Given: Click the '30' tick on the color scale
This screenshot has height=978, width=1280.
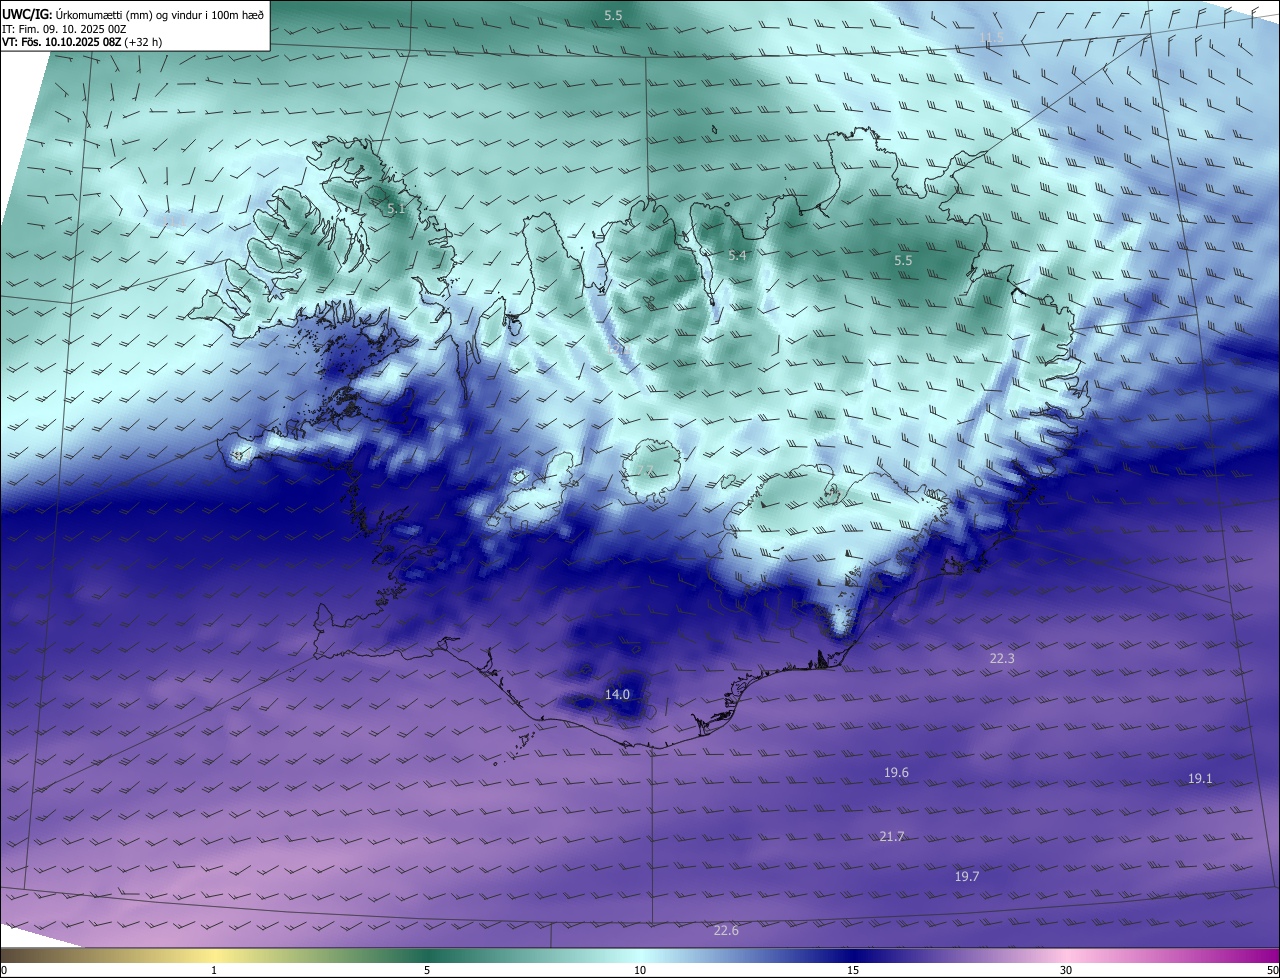Looking at the screenshot, I should click(1066, 970).
